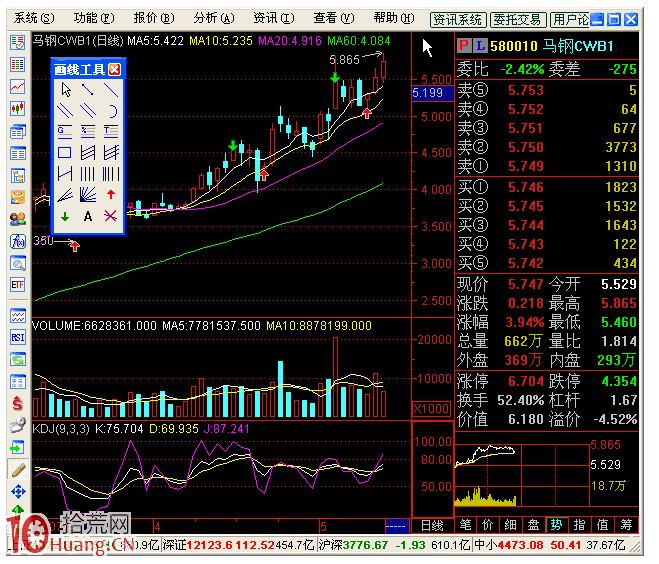Select the single straight line drawing tool
Screen dimensions: 659x564
point(111,90)
